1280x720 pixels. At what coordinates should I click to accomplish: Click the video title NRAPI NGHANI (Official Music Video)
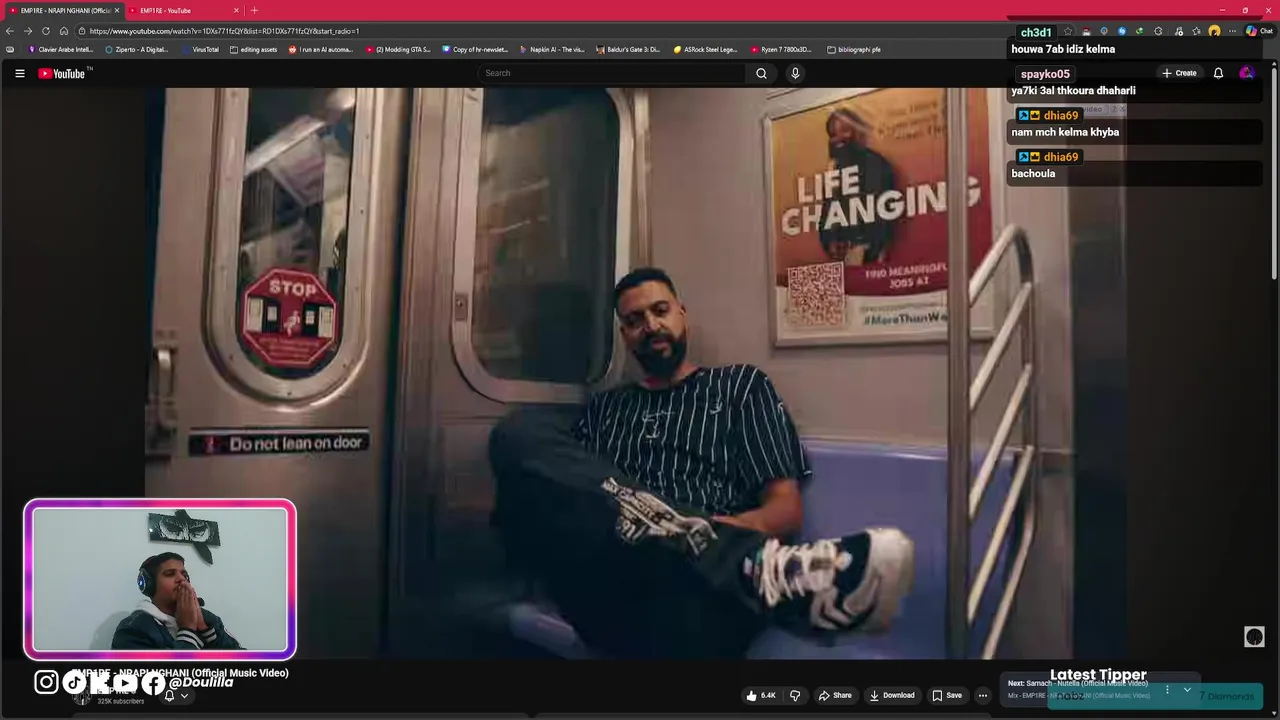coord(204,673)
